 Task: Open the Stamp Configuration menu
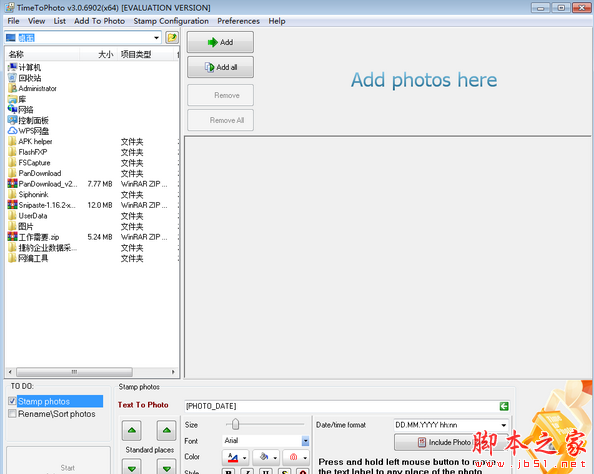point(171,21)
